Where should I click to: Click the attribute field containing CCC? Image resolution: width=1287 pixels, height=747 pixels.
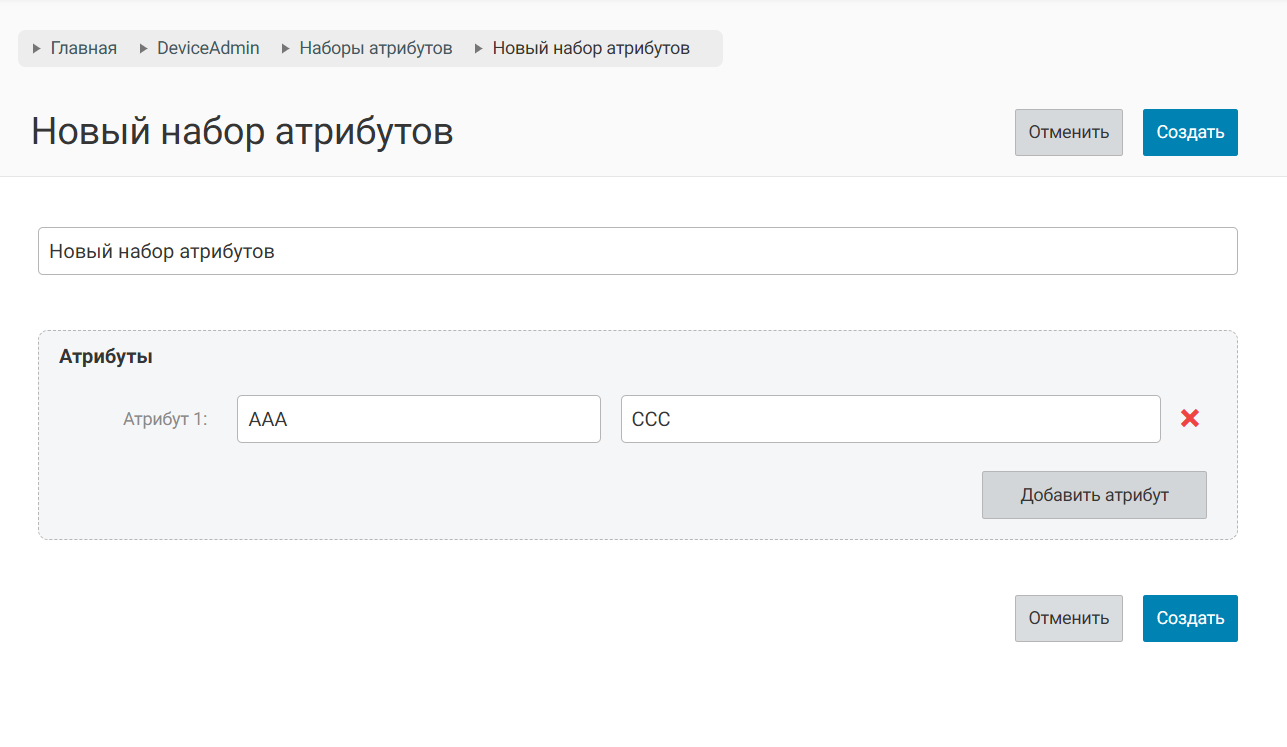click(x=890, y=419)
